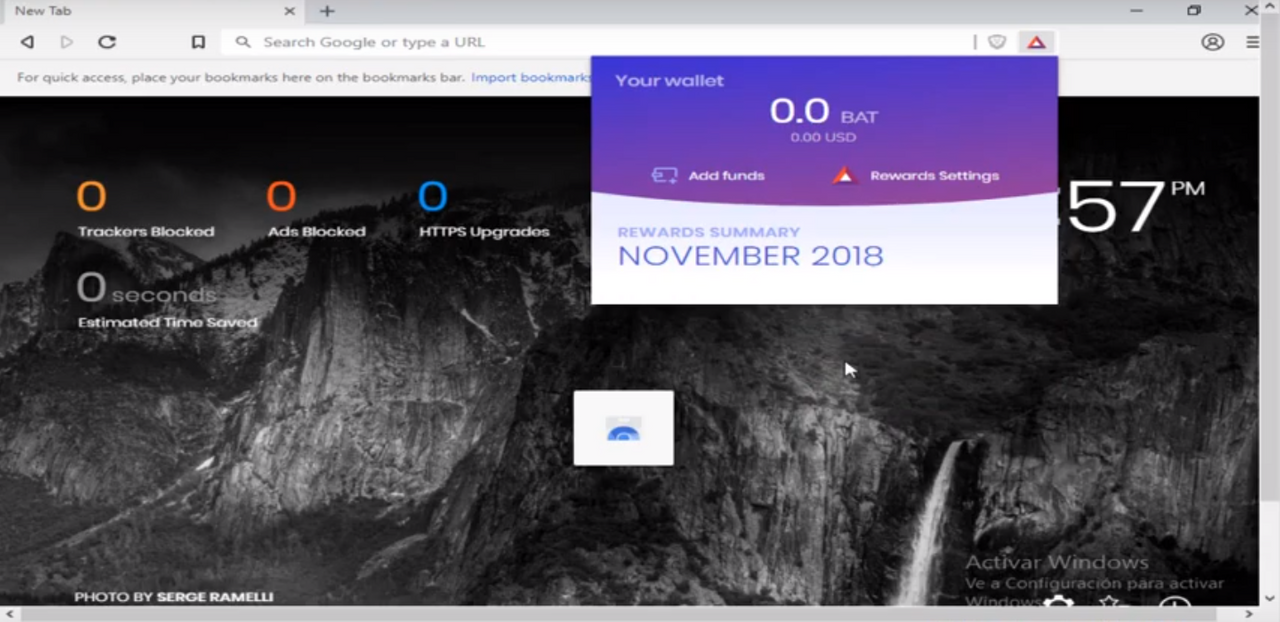
Task: Click the 0.0 BAT balance
Action: (823, 111)
